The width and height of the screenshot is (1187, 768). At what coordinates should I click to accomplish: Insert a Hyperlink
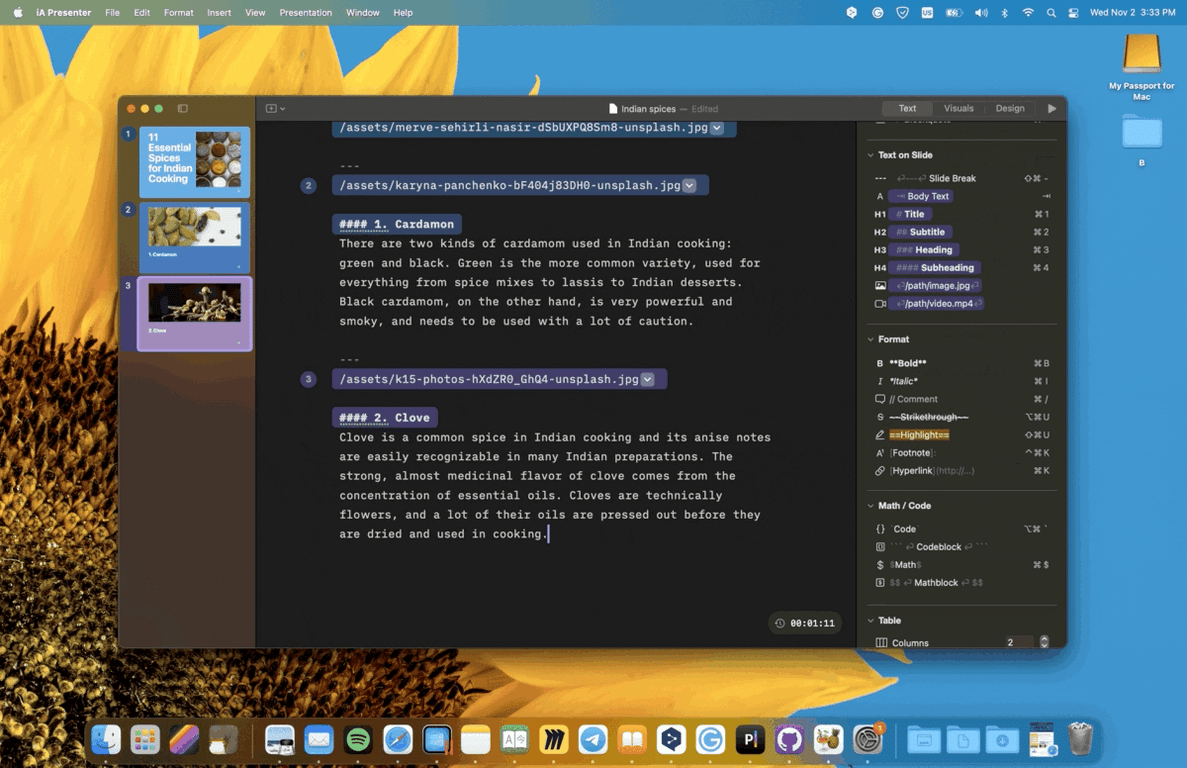click(961, 471)
